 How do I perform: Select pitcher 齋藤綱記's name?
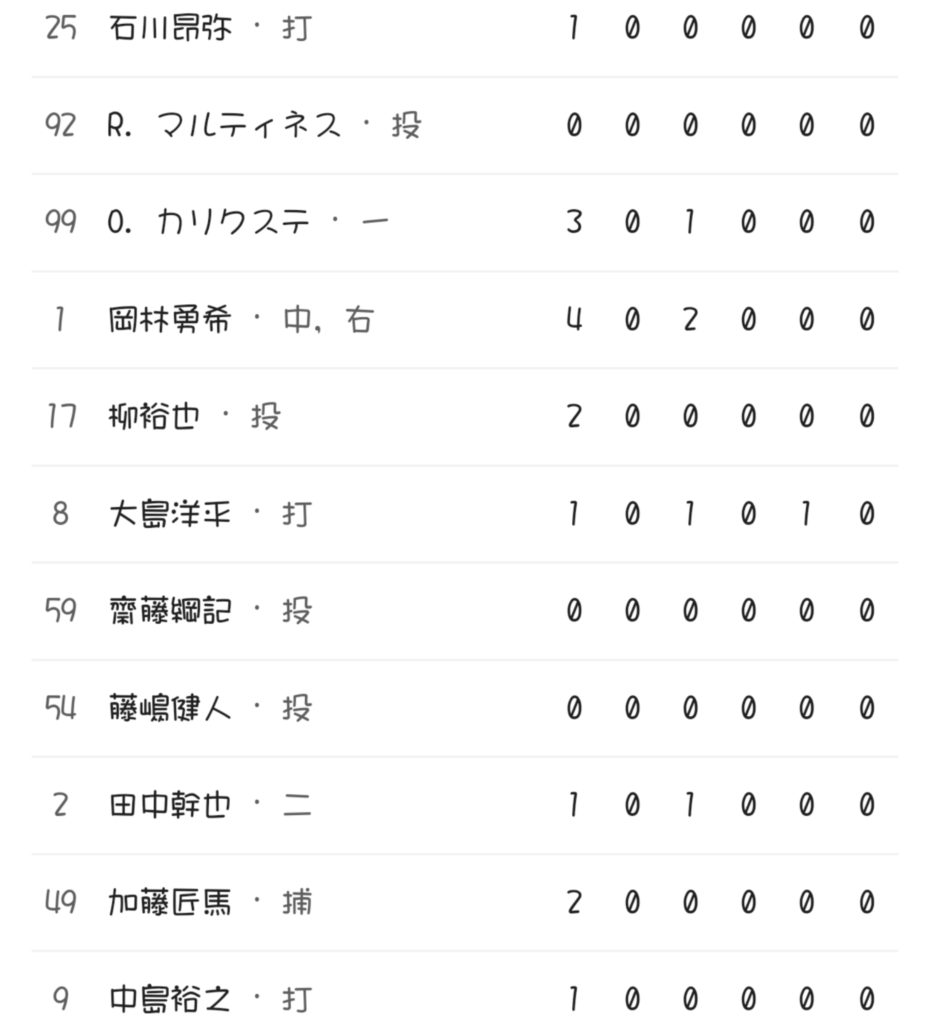tap(170, 610)
